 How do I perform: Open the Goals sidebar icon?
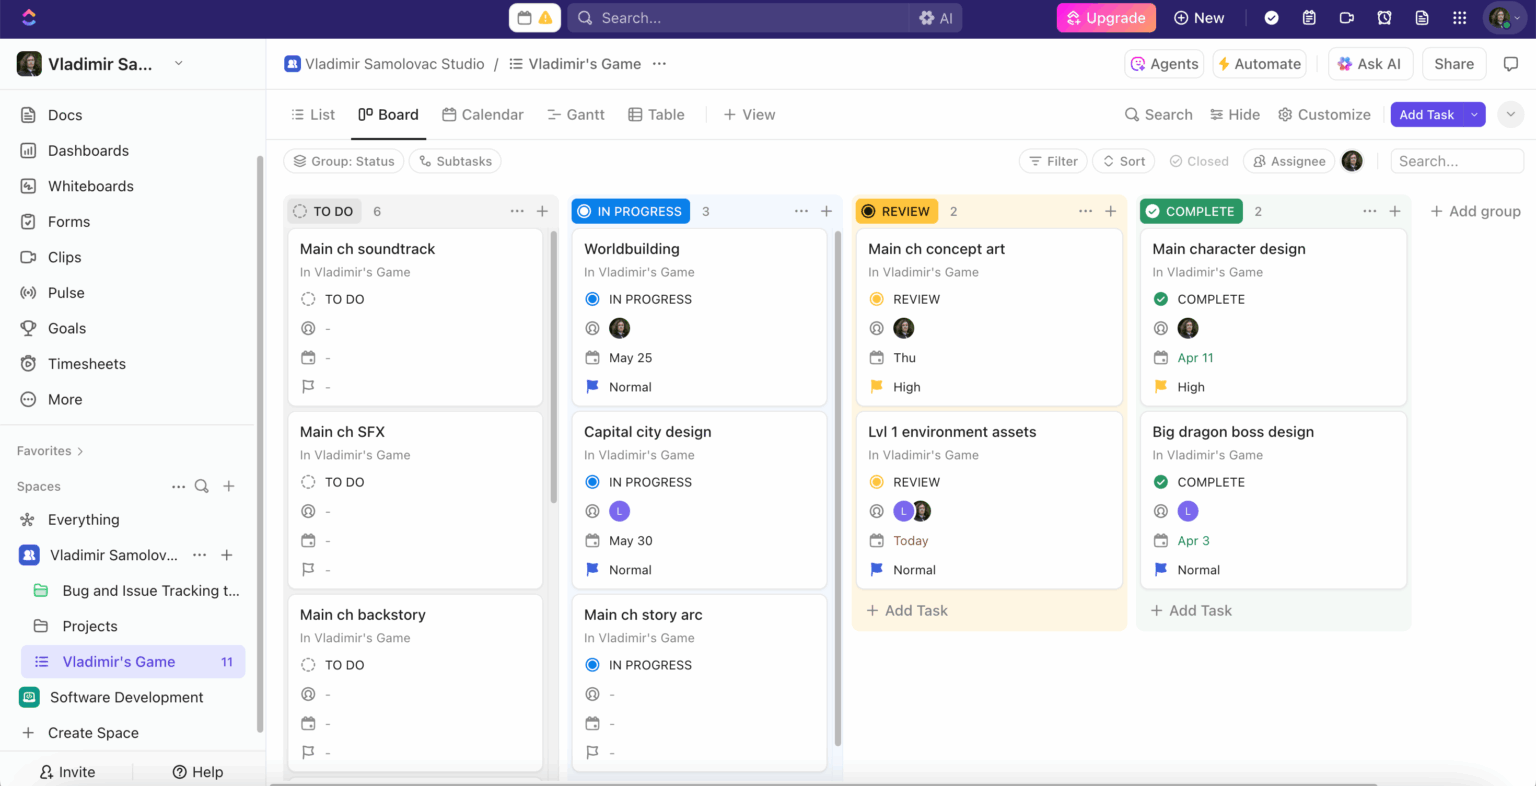pyautogui.click(x=30, y=328)
